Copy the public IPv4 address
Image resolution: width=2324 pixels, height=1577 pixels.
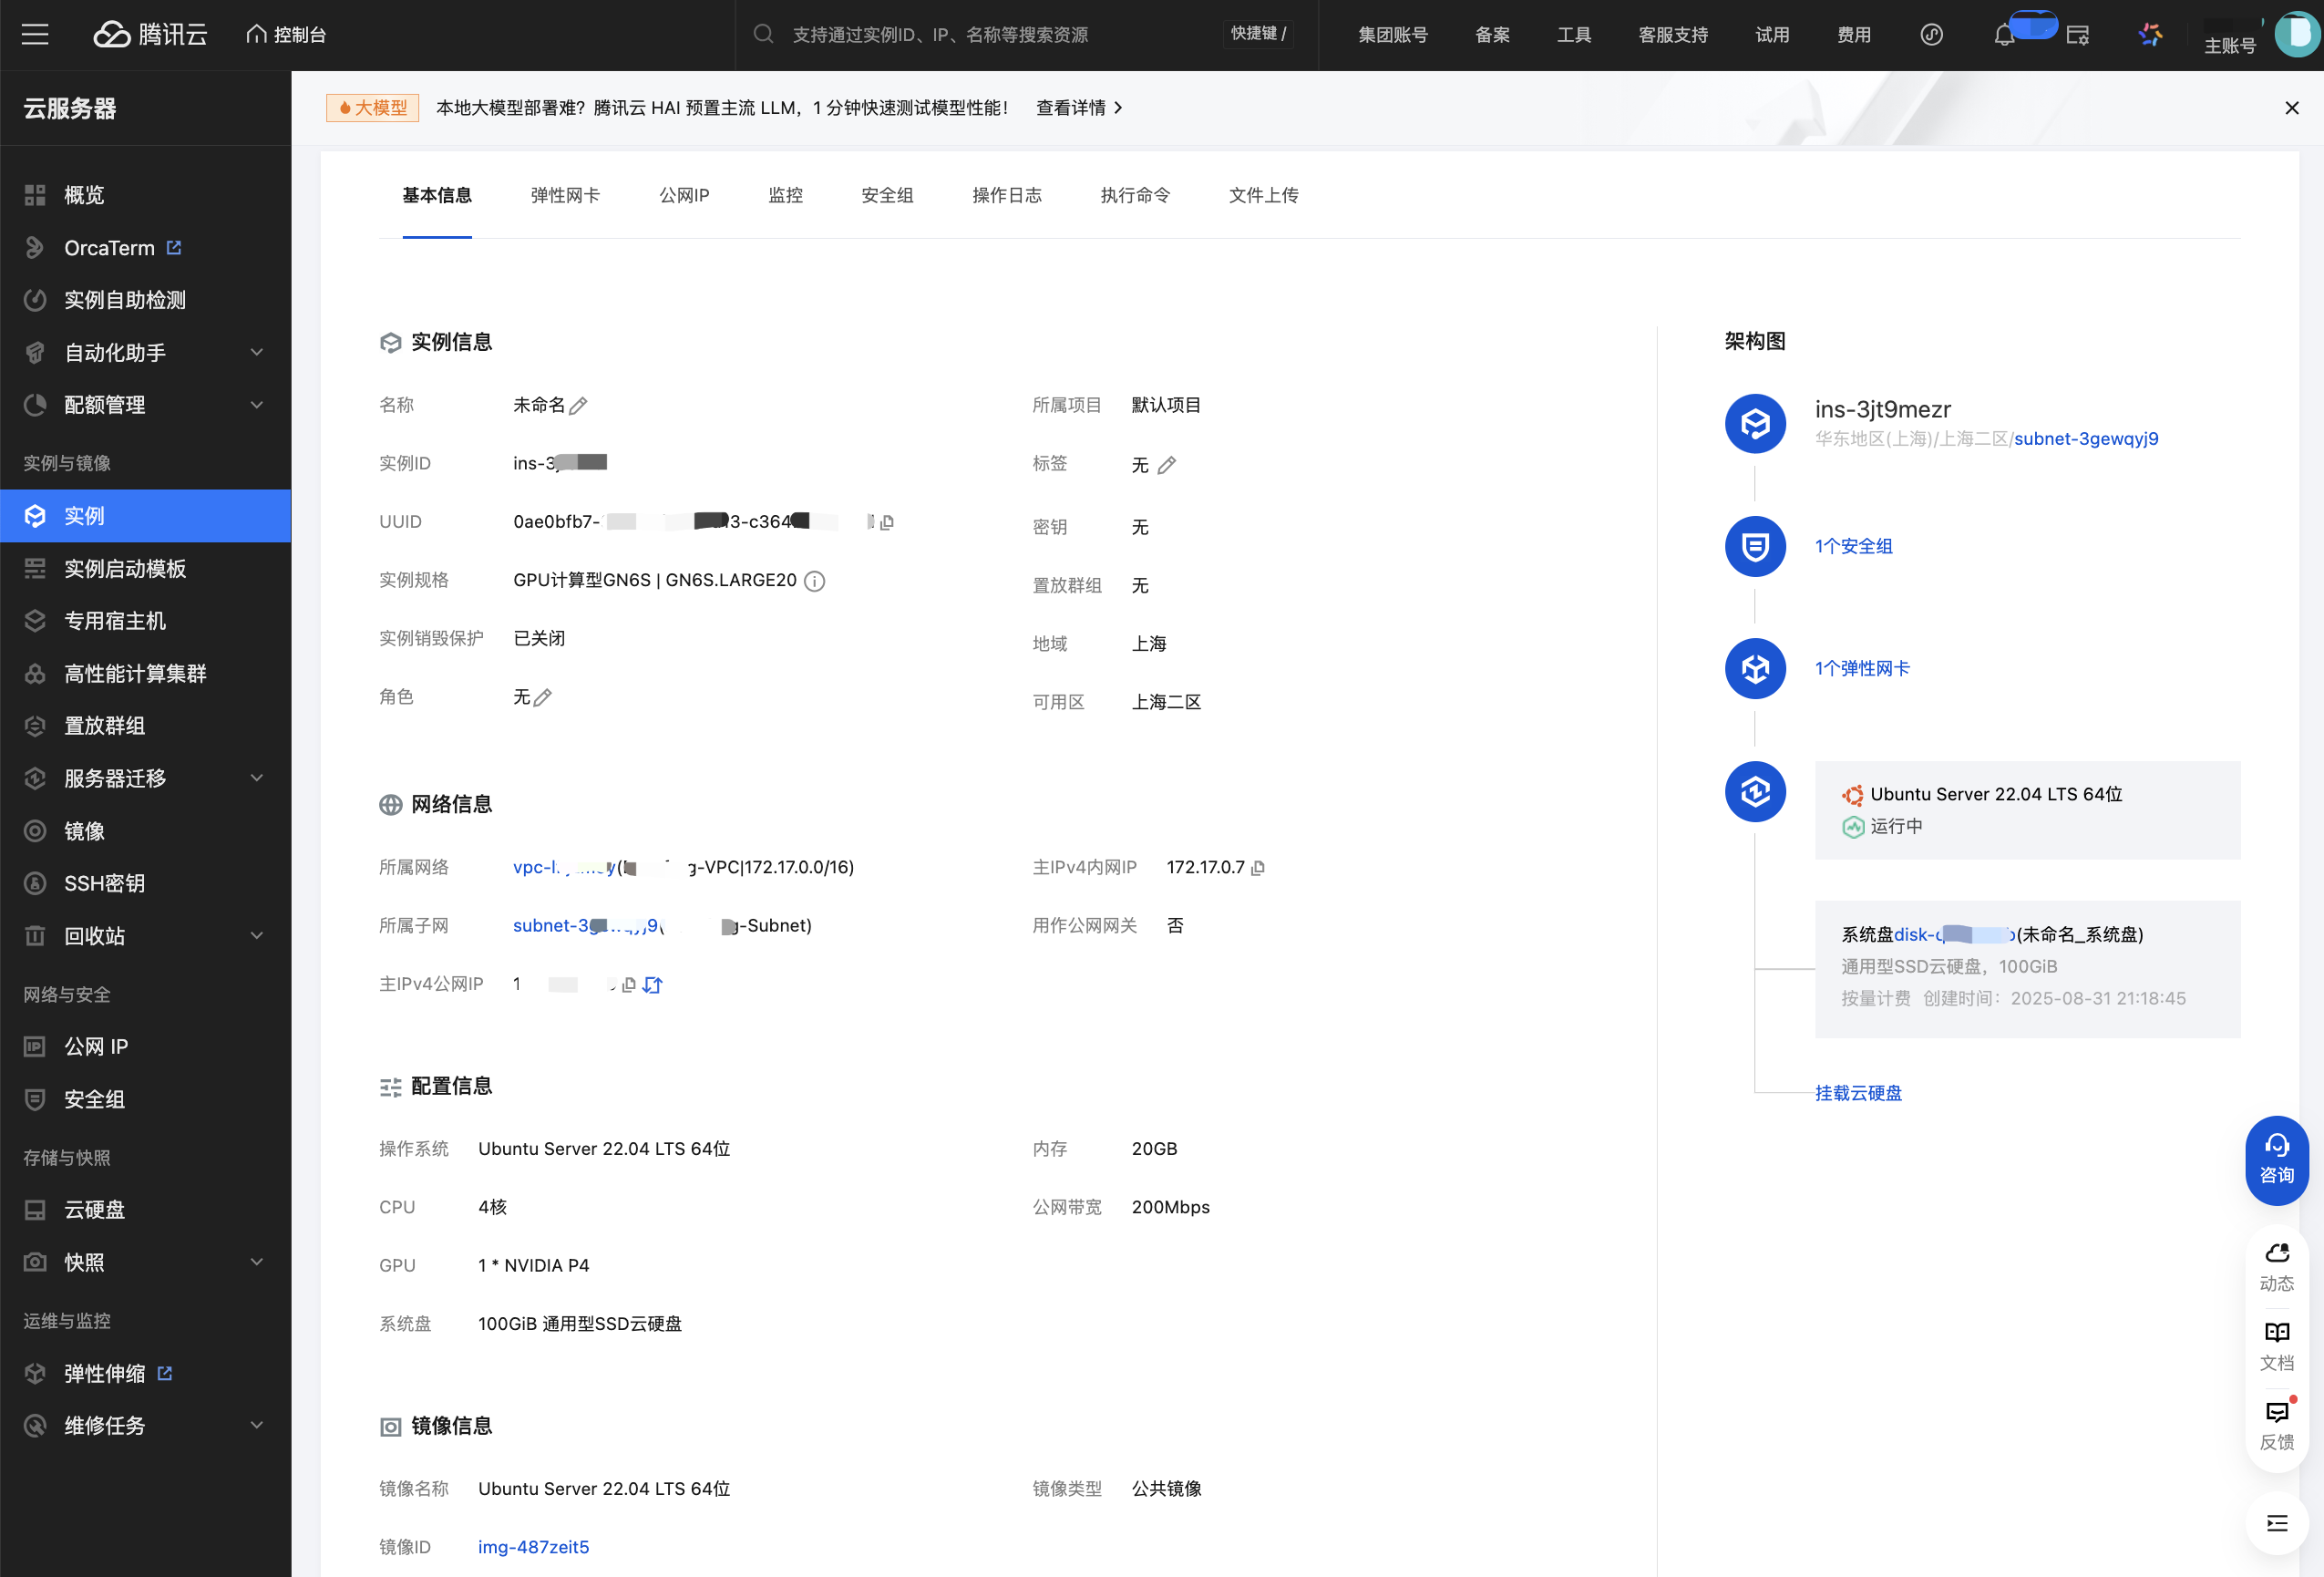(628, 985)
